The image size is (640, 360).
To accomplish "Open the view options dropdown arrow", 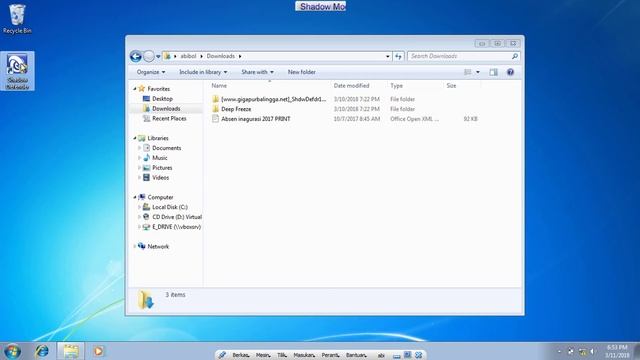I will tap(478, 72).
